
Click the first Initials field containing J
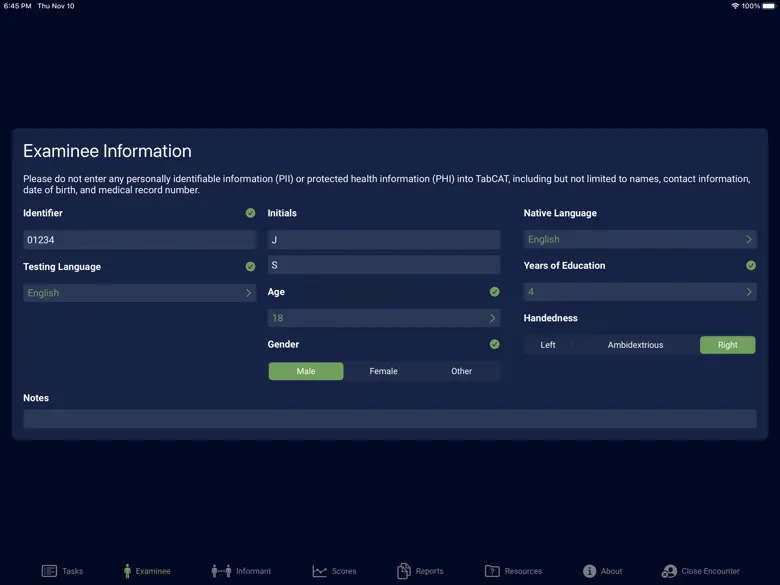[x=383, y=240]
